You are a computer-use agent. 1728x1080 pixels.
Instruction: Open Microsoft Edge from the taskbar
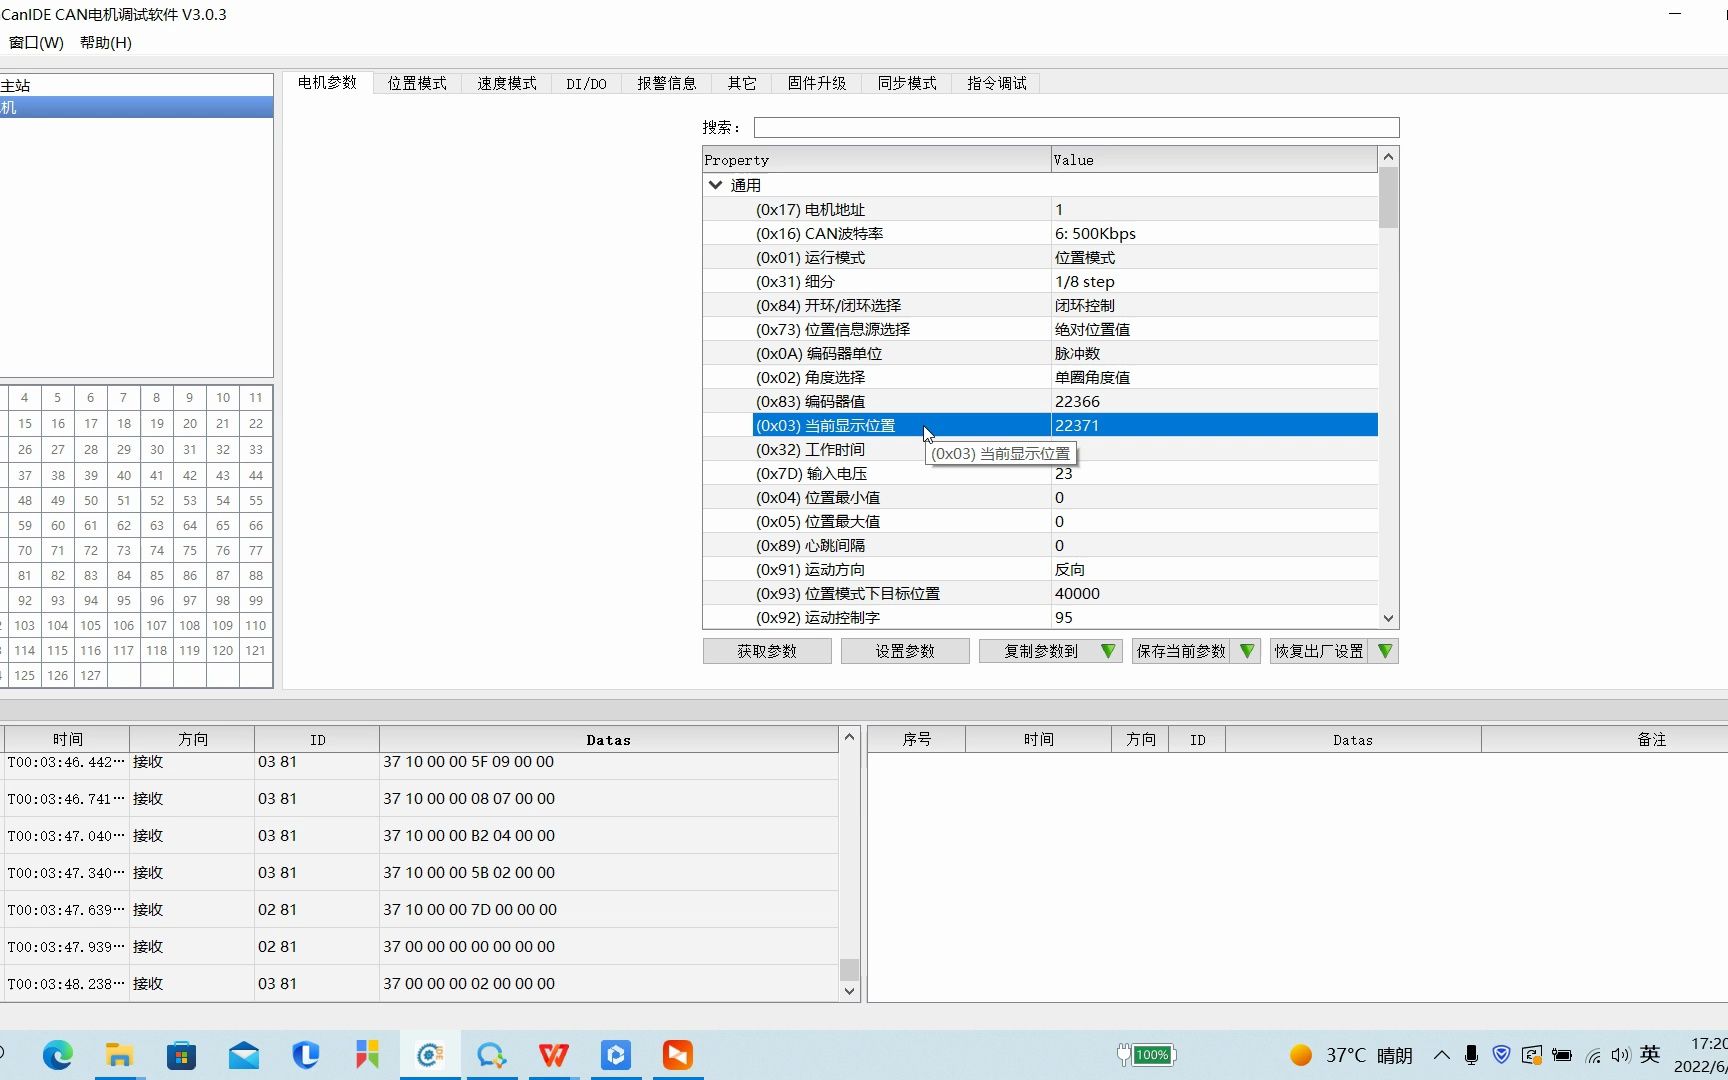(58, 1054)
